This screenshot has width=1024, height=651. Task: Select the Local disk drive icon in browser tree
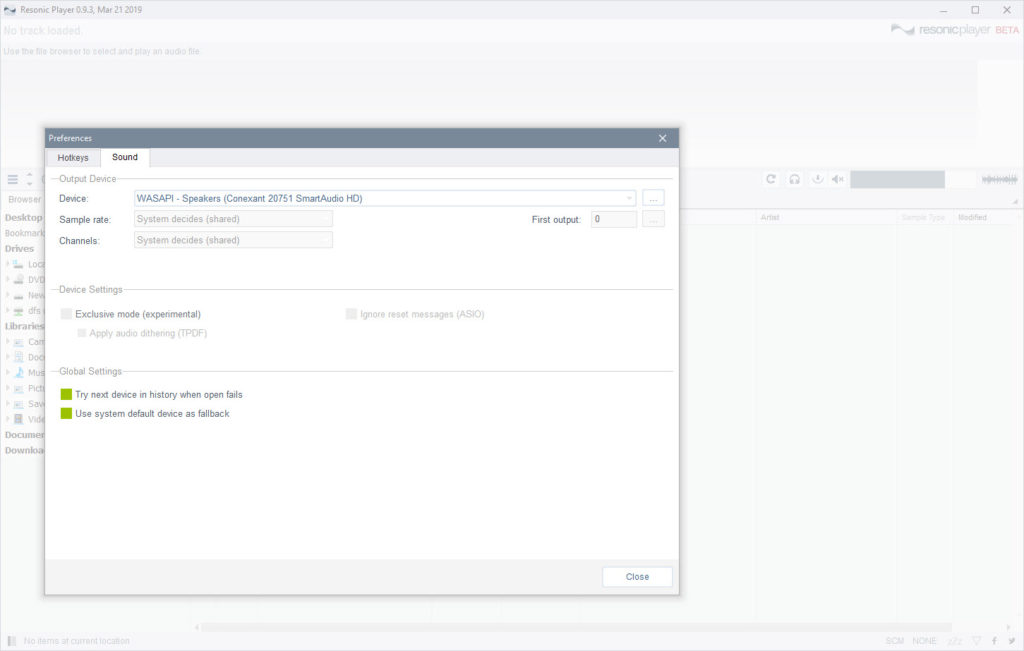[18, 264]
